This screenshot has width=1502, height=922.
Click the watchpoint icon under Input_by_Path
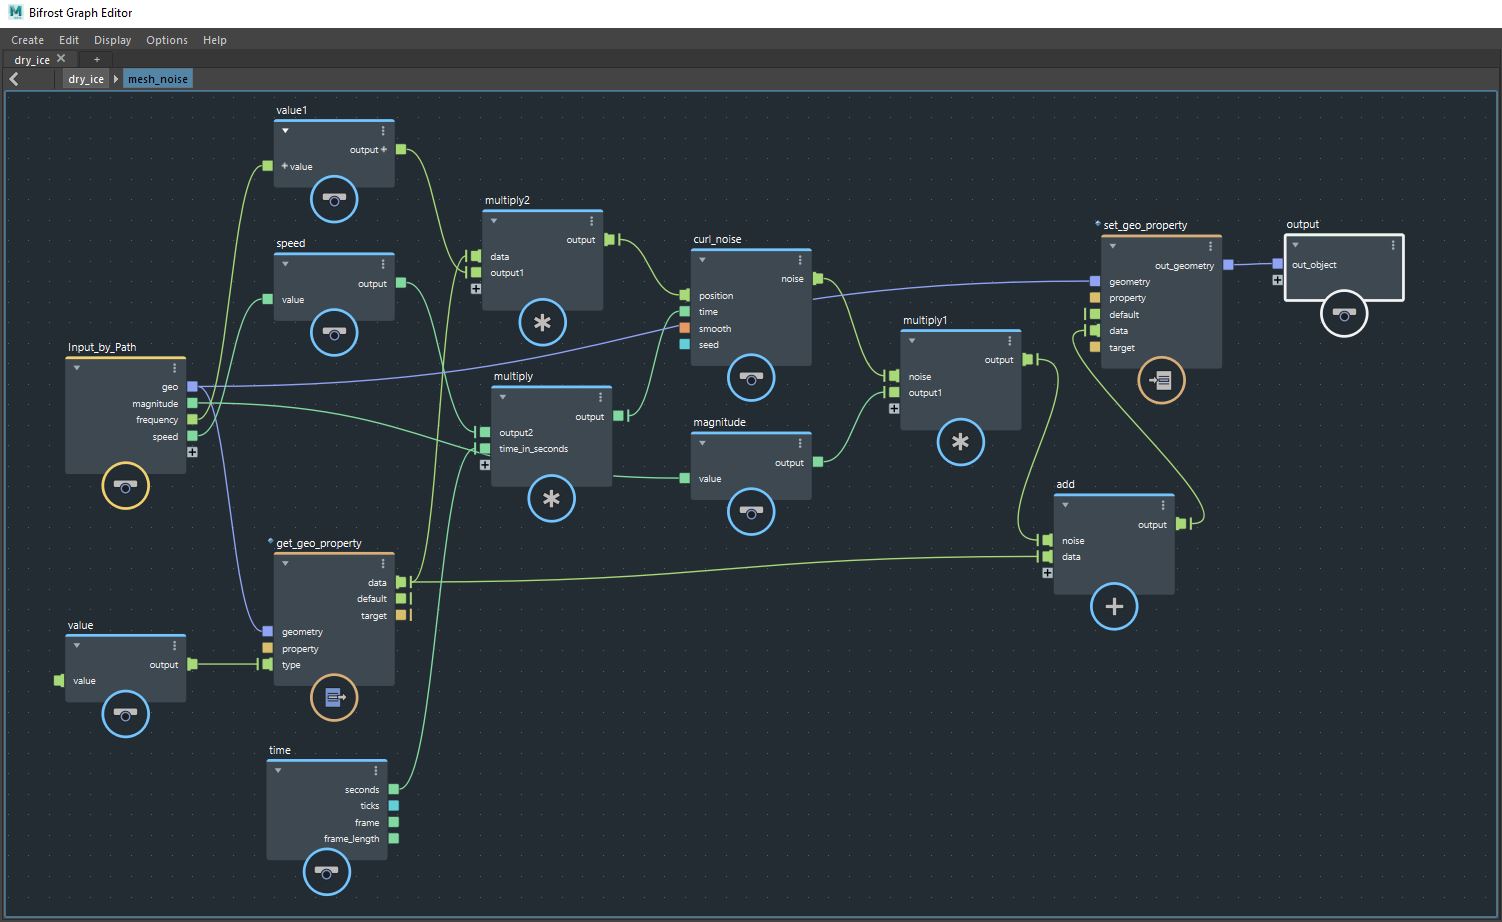click(125, 487)
